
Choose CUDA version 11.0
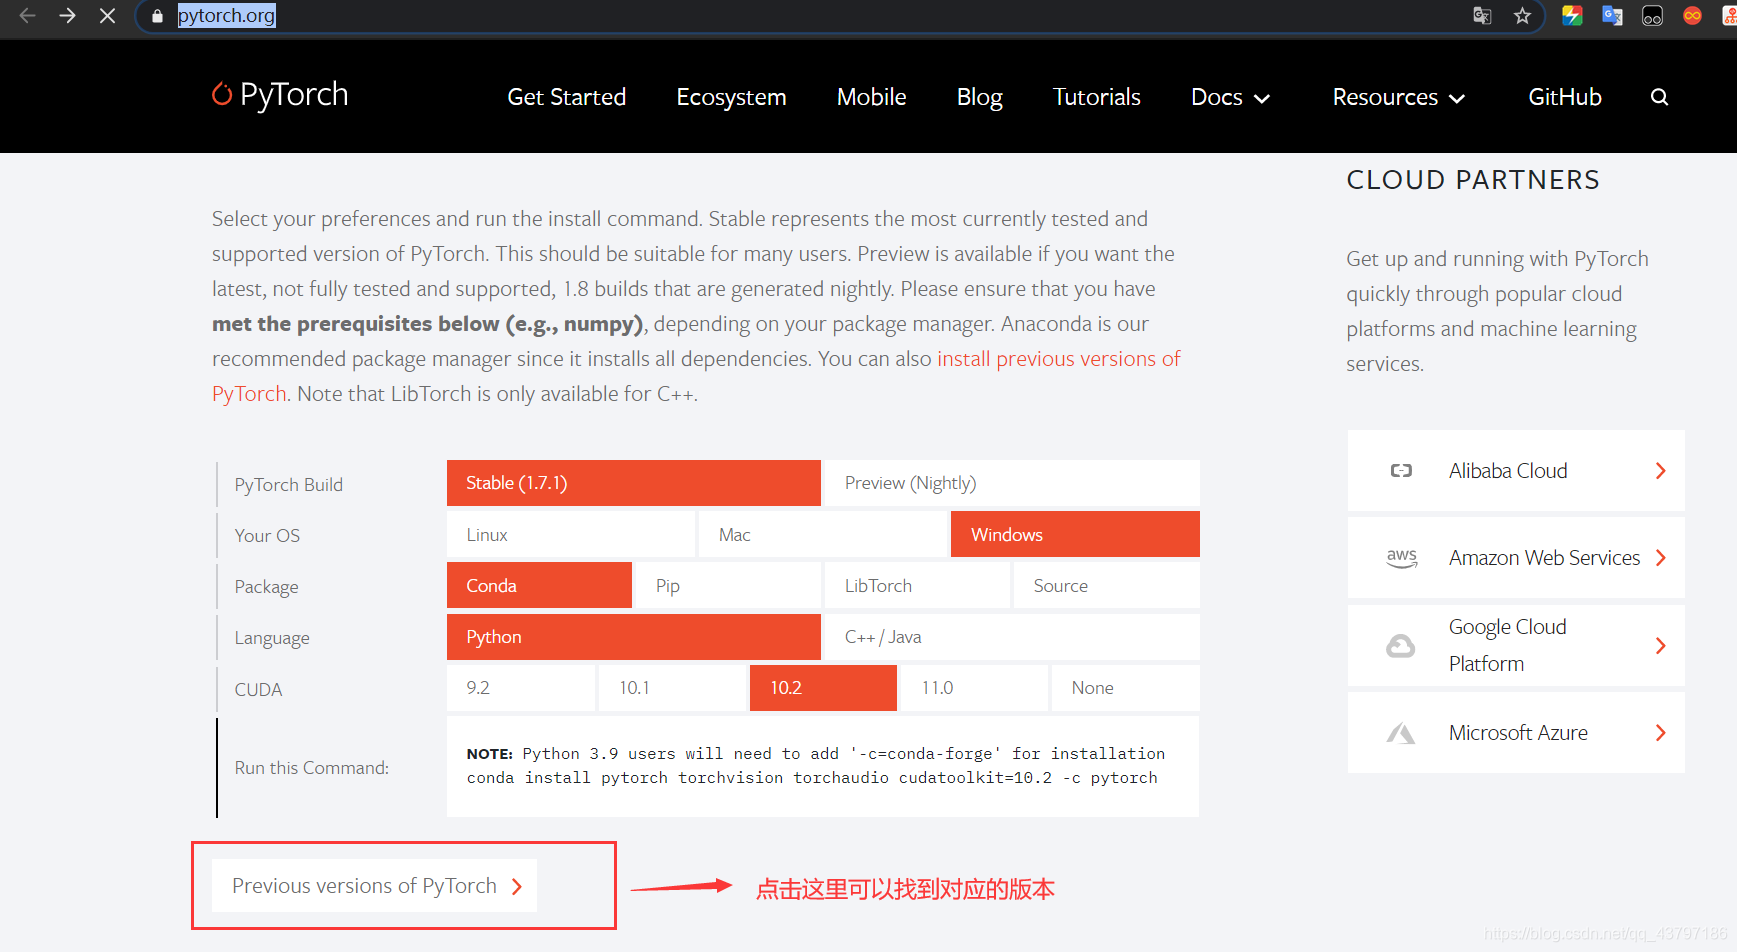click(x=975, y=688)
